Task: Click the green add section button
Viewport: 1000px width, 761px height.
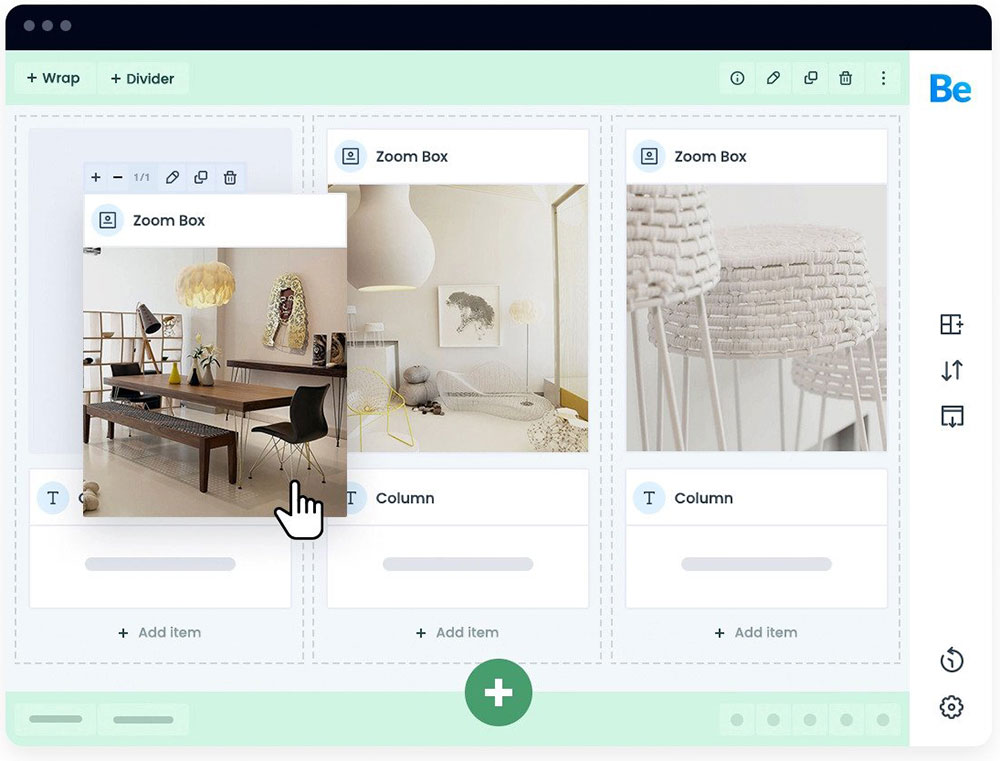Action: [498, 692]
